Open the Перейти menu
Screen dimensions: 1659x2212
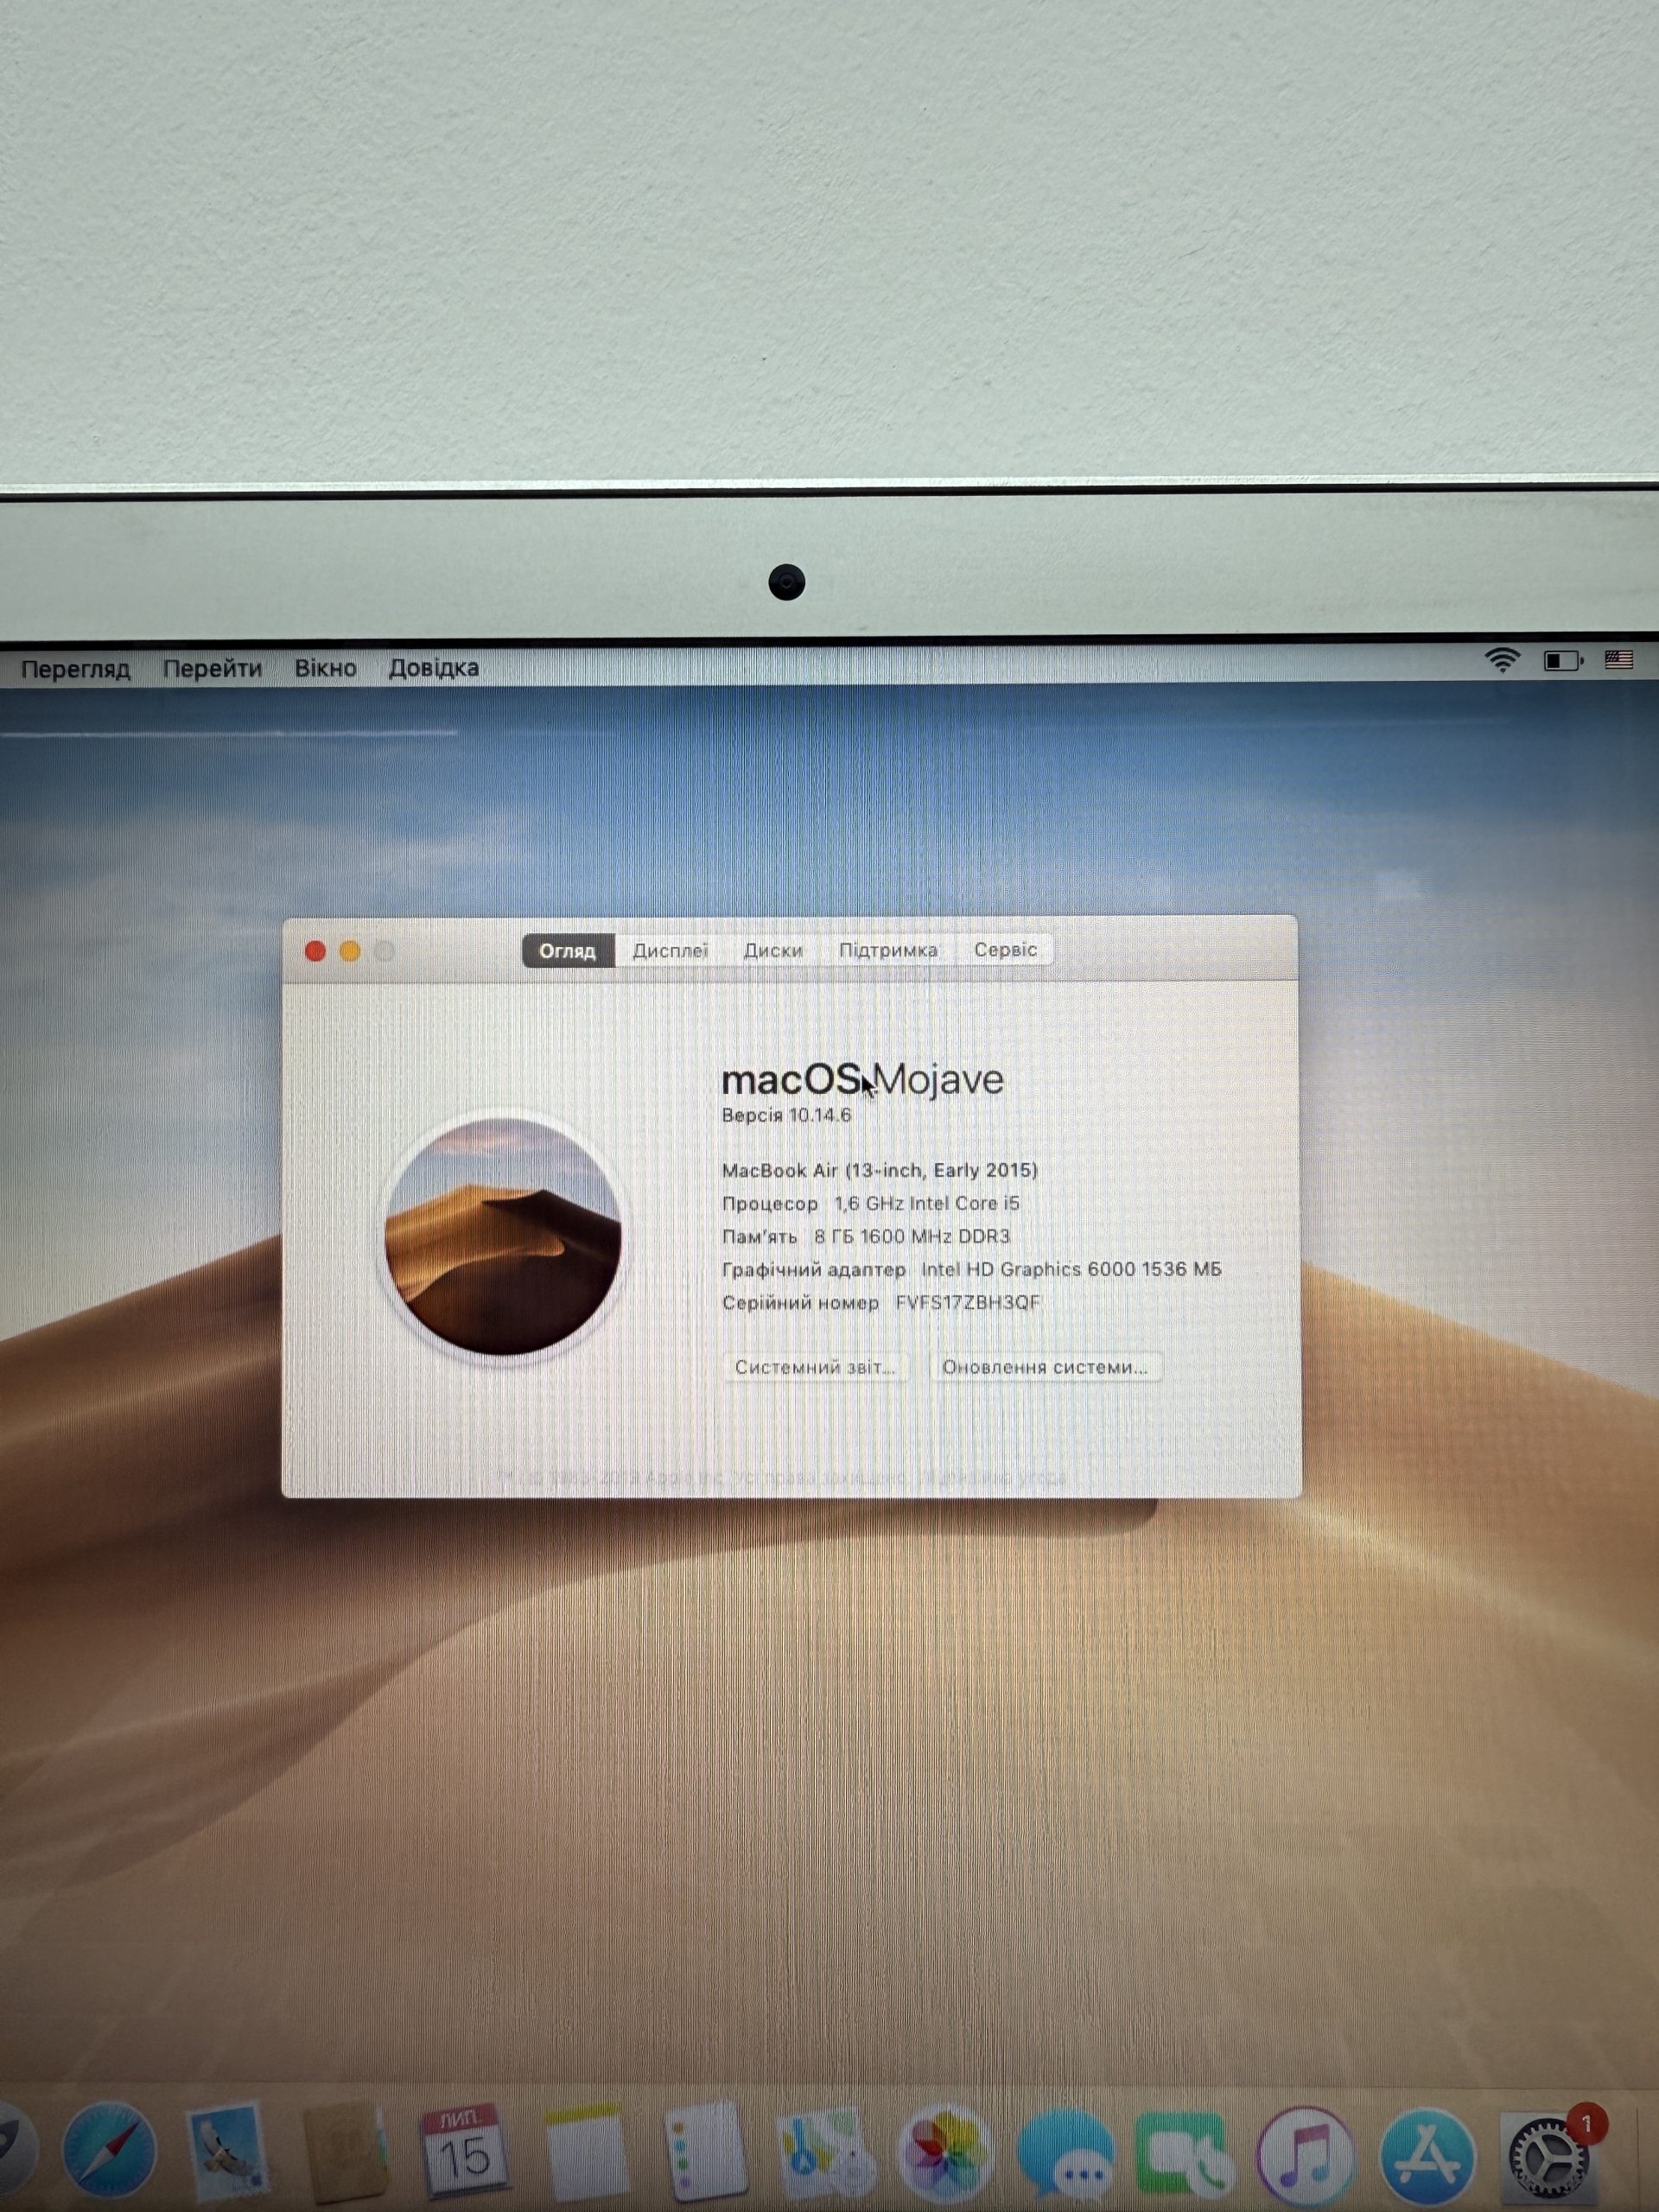[212, 668]
